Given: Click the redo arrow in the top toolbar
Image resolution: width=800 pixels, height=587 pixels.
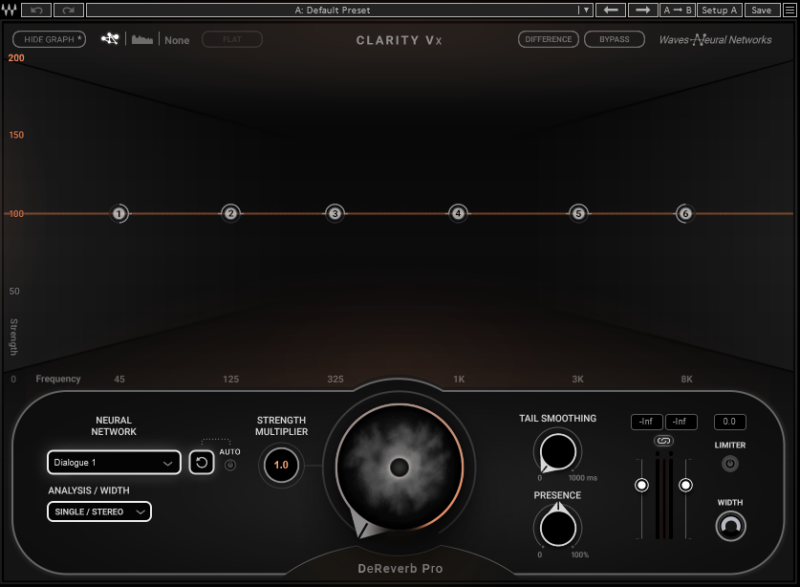Looking at the screenshot, I should pos(69,10).
